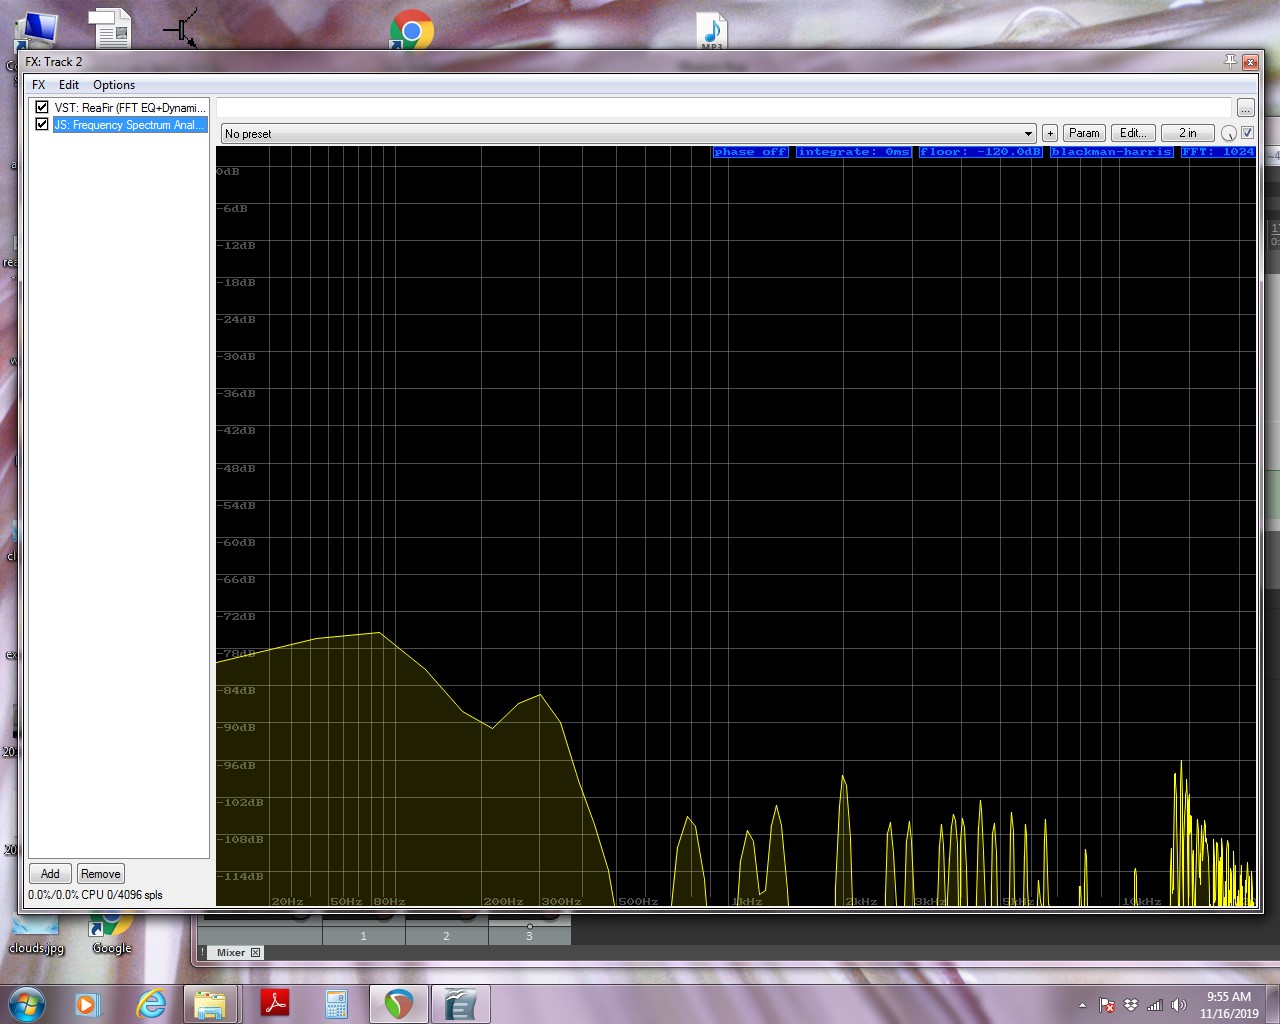Launch Calculator from the taskbar
The width and height of the screenshot is (1280, 1024).
[337, 1003]
